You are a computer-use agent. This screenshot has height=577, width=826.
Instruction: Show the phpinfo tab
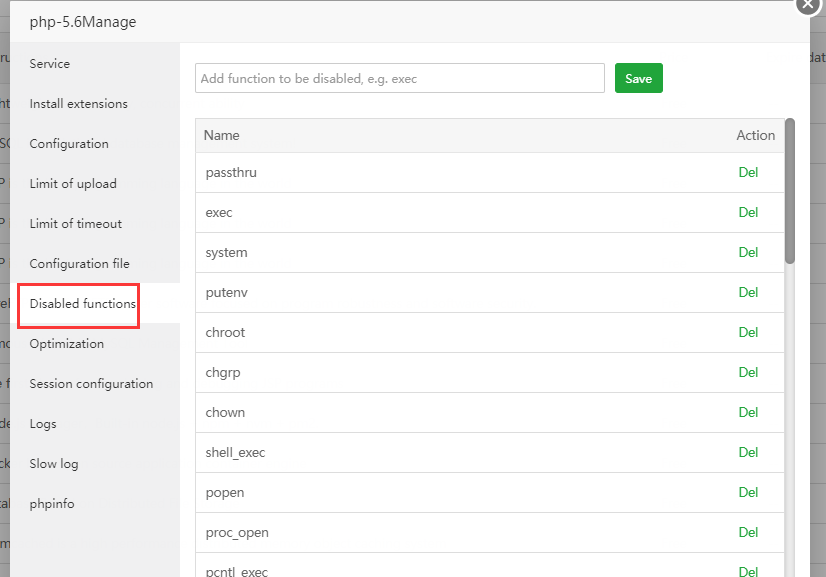click(x=52, y=504)
